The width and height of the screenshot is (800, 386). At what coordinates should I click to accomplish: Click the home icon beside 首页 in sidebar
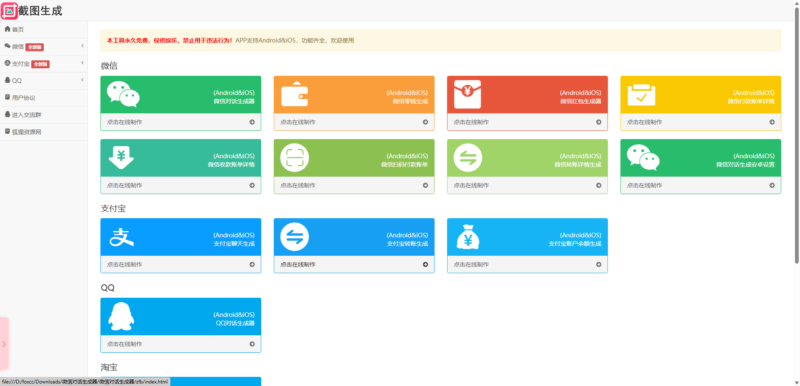tap(7, 29)
